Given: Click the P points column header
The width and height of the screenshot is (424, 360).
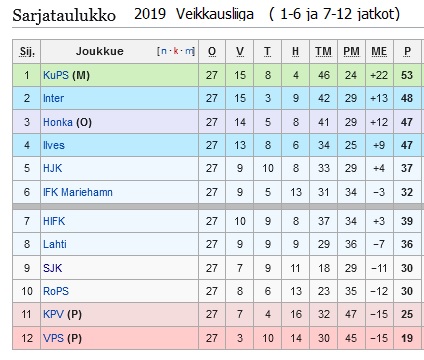Looking at the screenshot, I should (x=407, y=51).
